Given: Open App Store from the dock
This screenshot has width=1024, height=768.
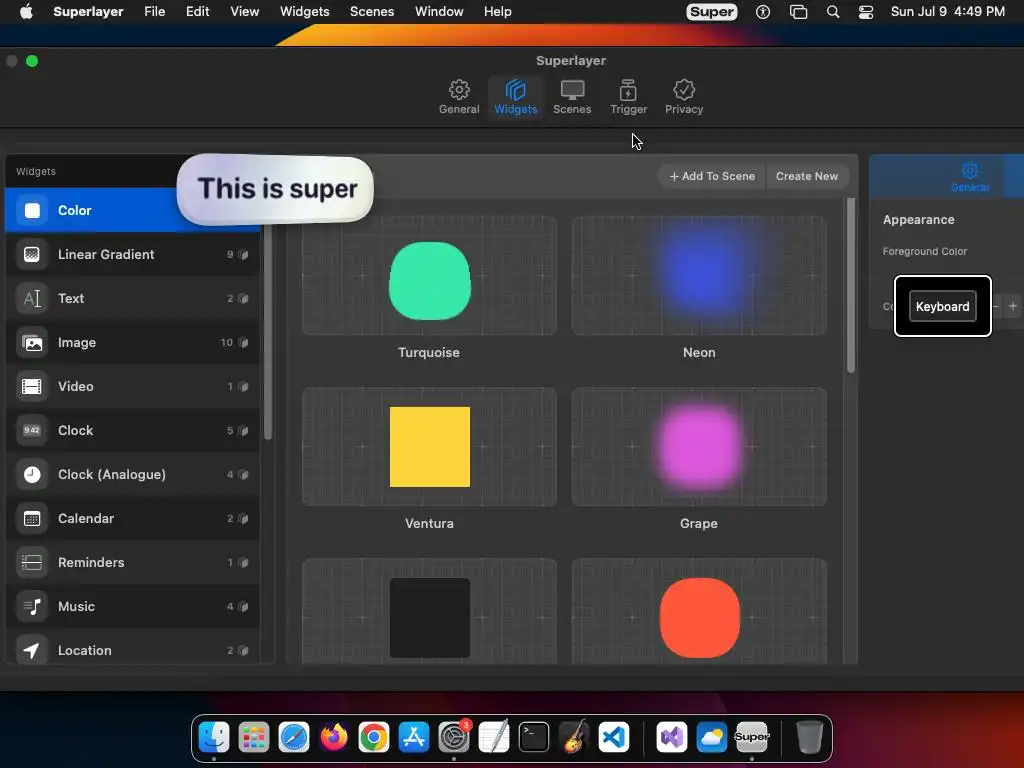Looking at the screenshot, I should (413, 737).
